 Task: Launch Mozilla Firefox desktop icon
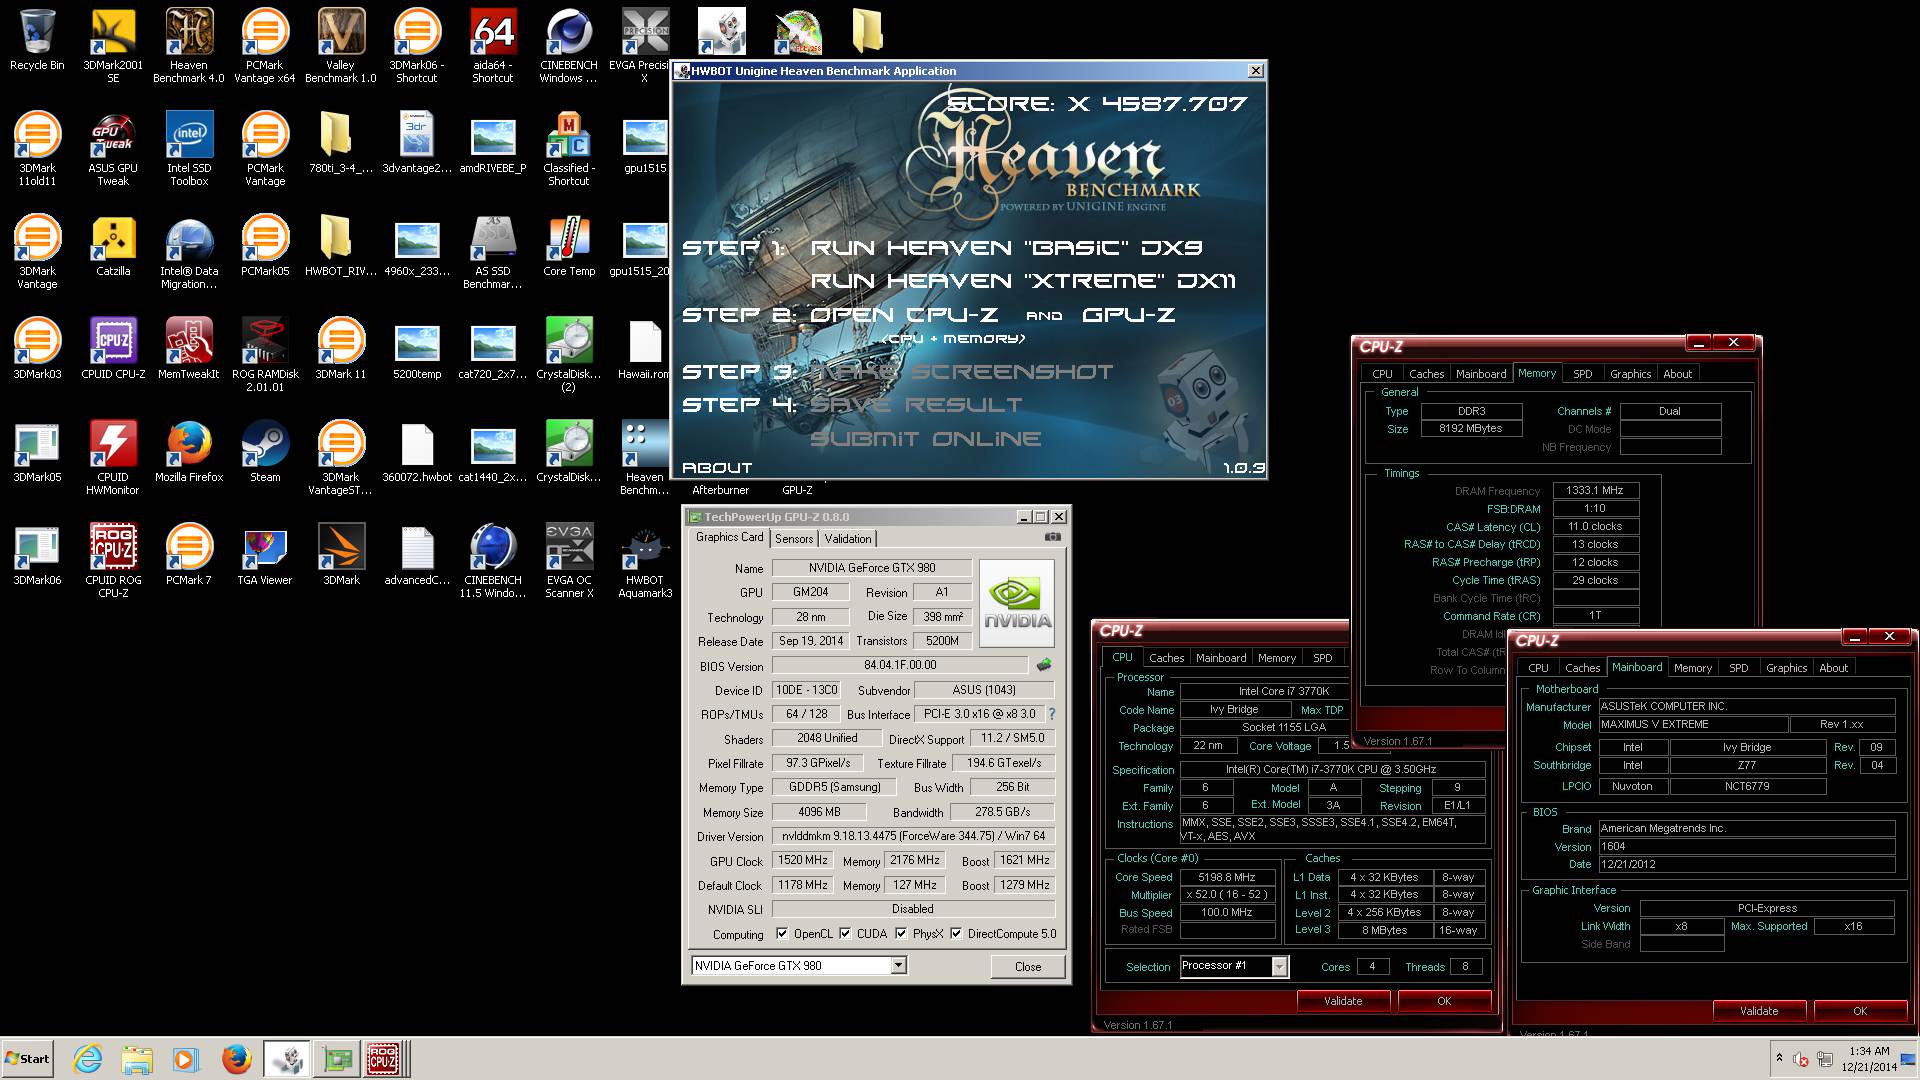(x=189, y=452)
